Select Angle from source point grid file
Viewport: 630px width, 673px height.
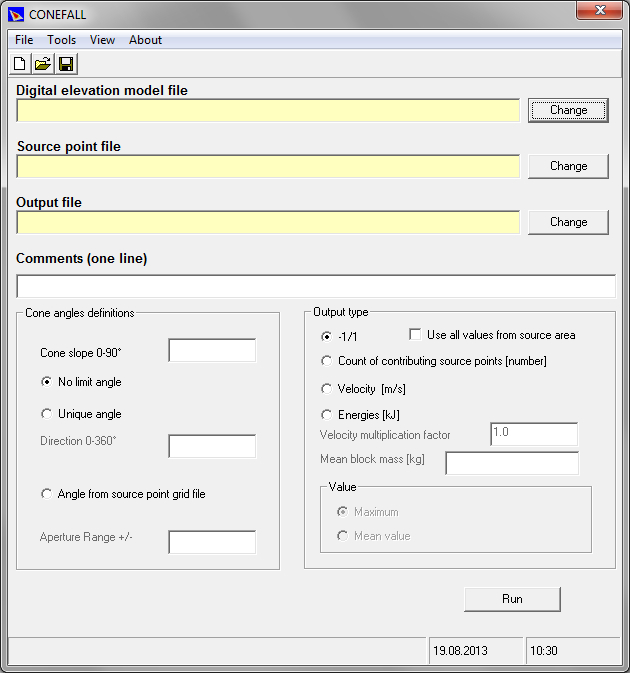[46, 494]
